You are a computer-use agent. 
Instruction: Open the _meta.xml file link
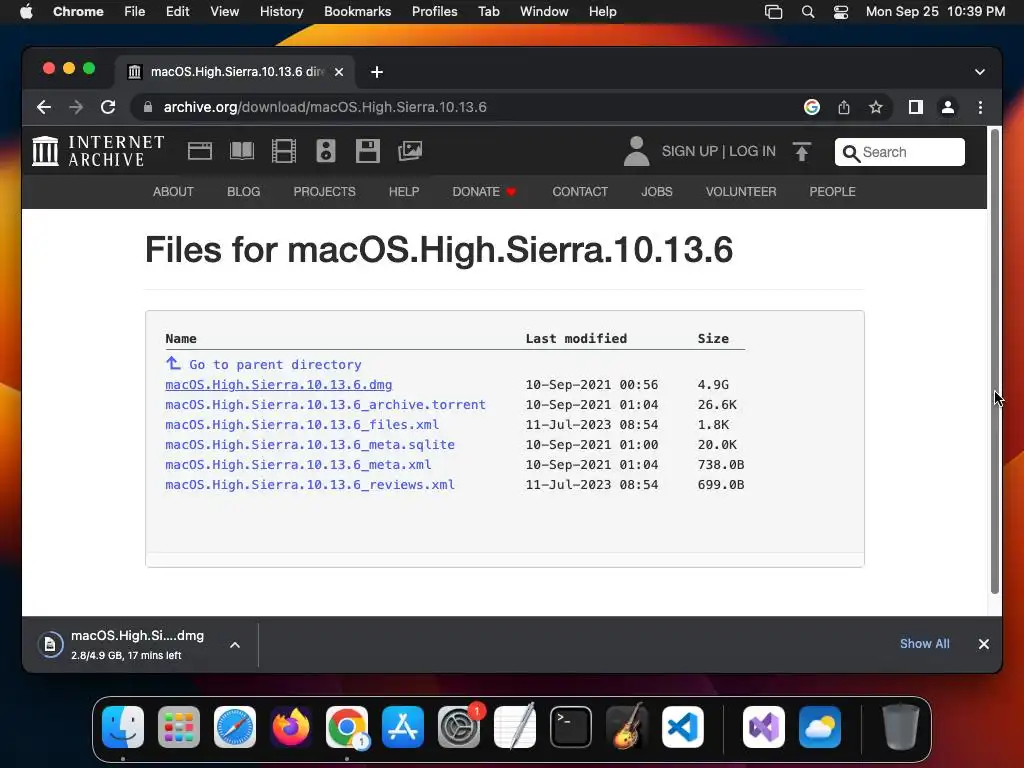click(298, 465)
